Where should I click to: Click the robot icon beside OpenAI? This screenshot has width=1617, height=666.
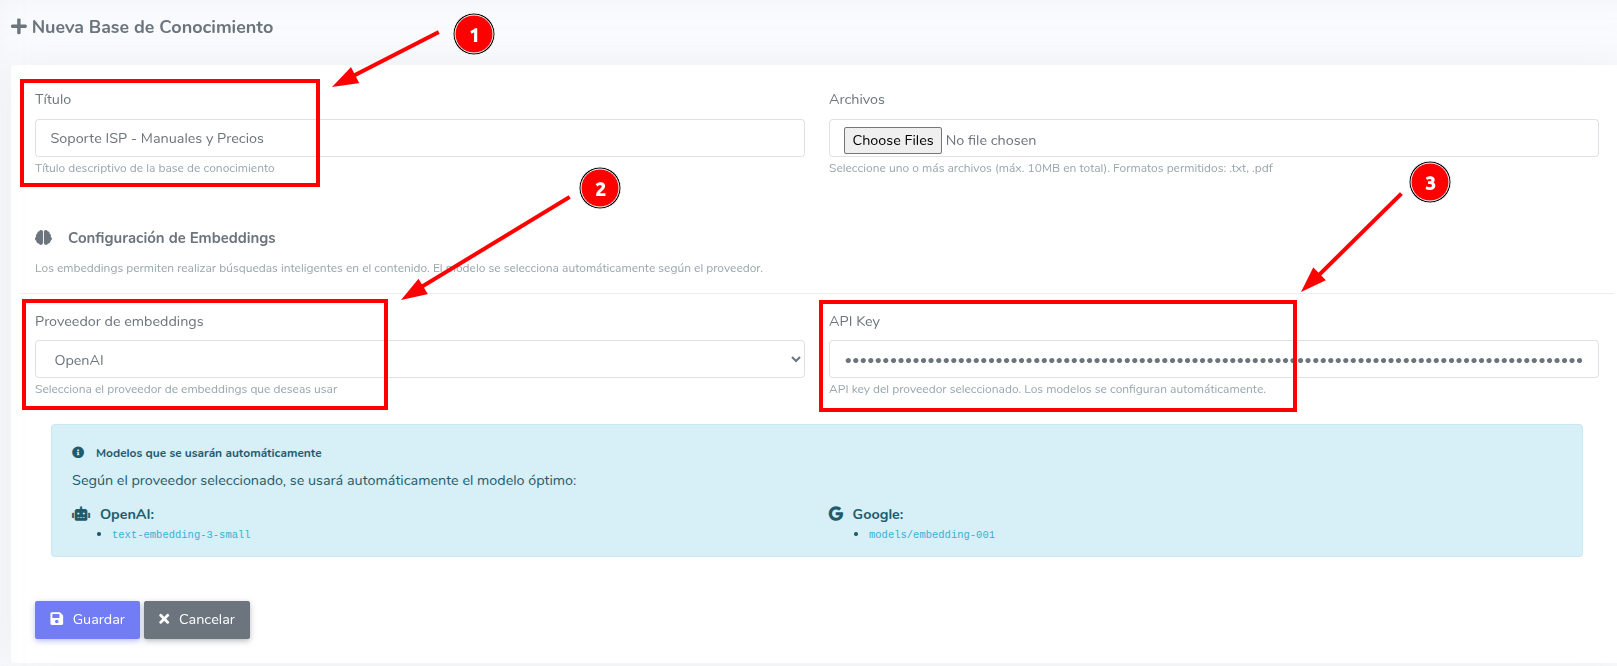(81, 514)
